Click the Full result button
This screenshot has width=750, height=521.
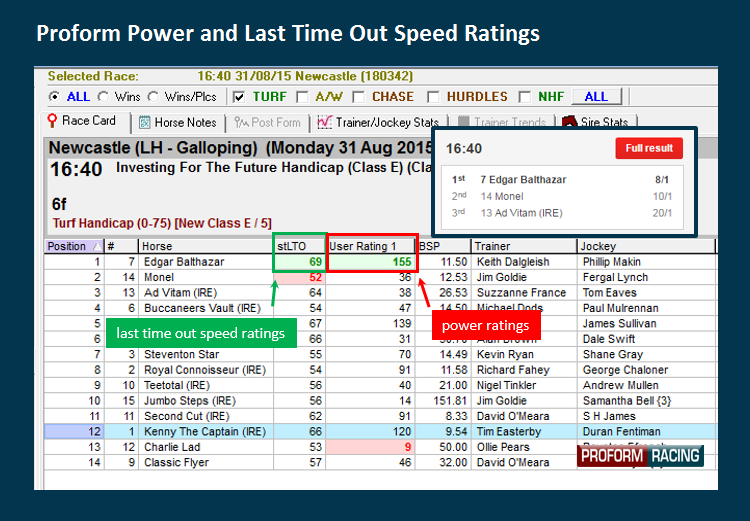tap(649, 148)
